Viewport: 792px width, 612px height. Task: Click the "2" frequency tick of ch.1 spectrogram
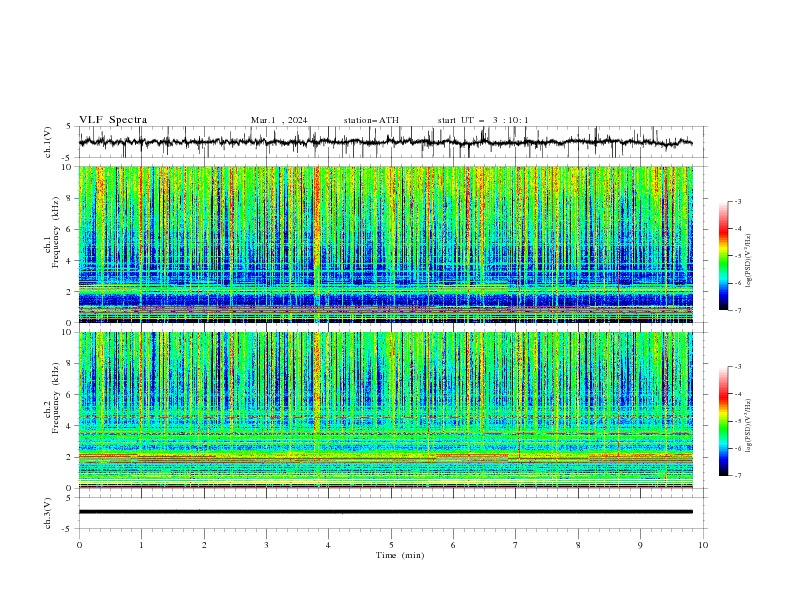pyautogui.click(x=71, y=292)
